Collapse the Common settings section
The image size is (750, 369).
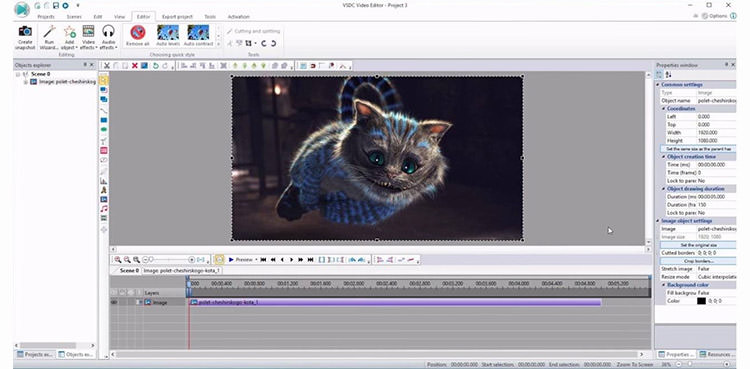tap(659, 85)
